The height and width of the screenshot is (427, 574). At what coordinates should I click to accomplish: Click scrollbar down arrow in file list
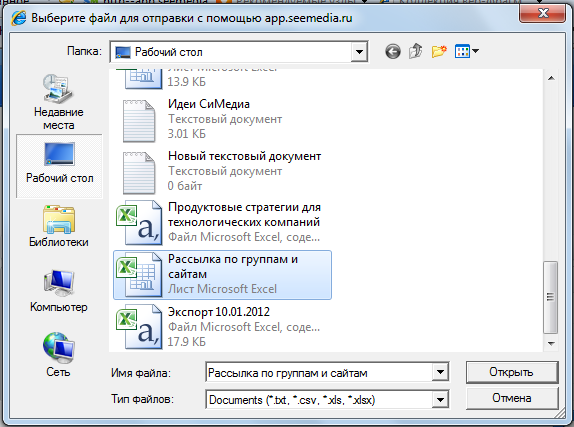click(551, 344)
